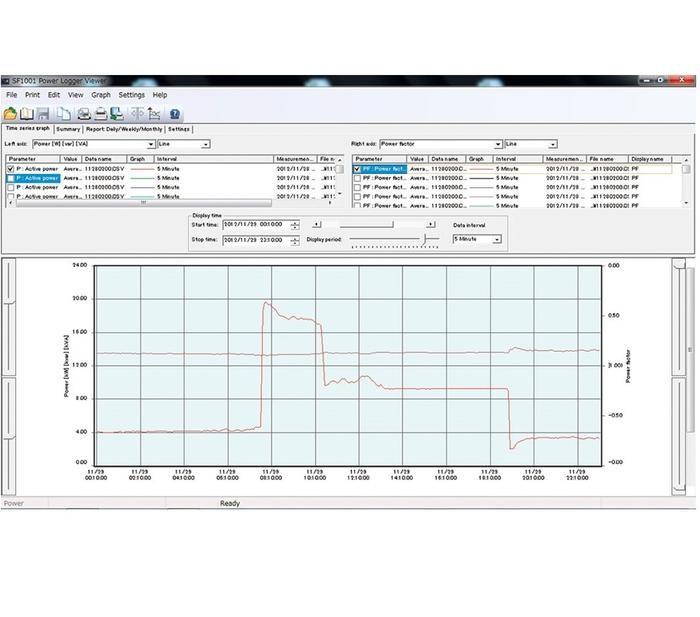
Task: Click the print toolbar icon
Action: [x=84, y=114]
